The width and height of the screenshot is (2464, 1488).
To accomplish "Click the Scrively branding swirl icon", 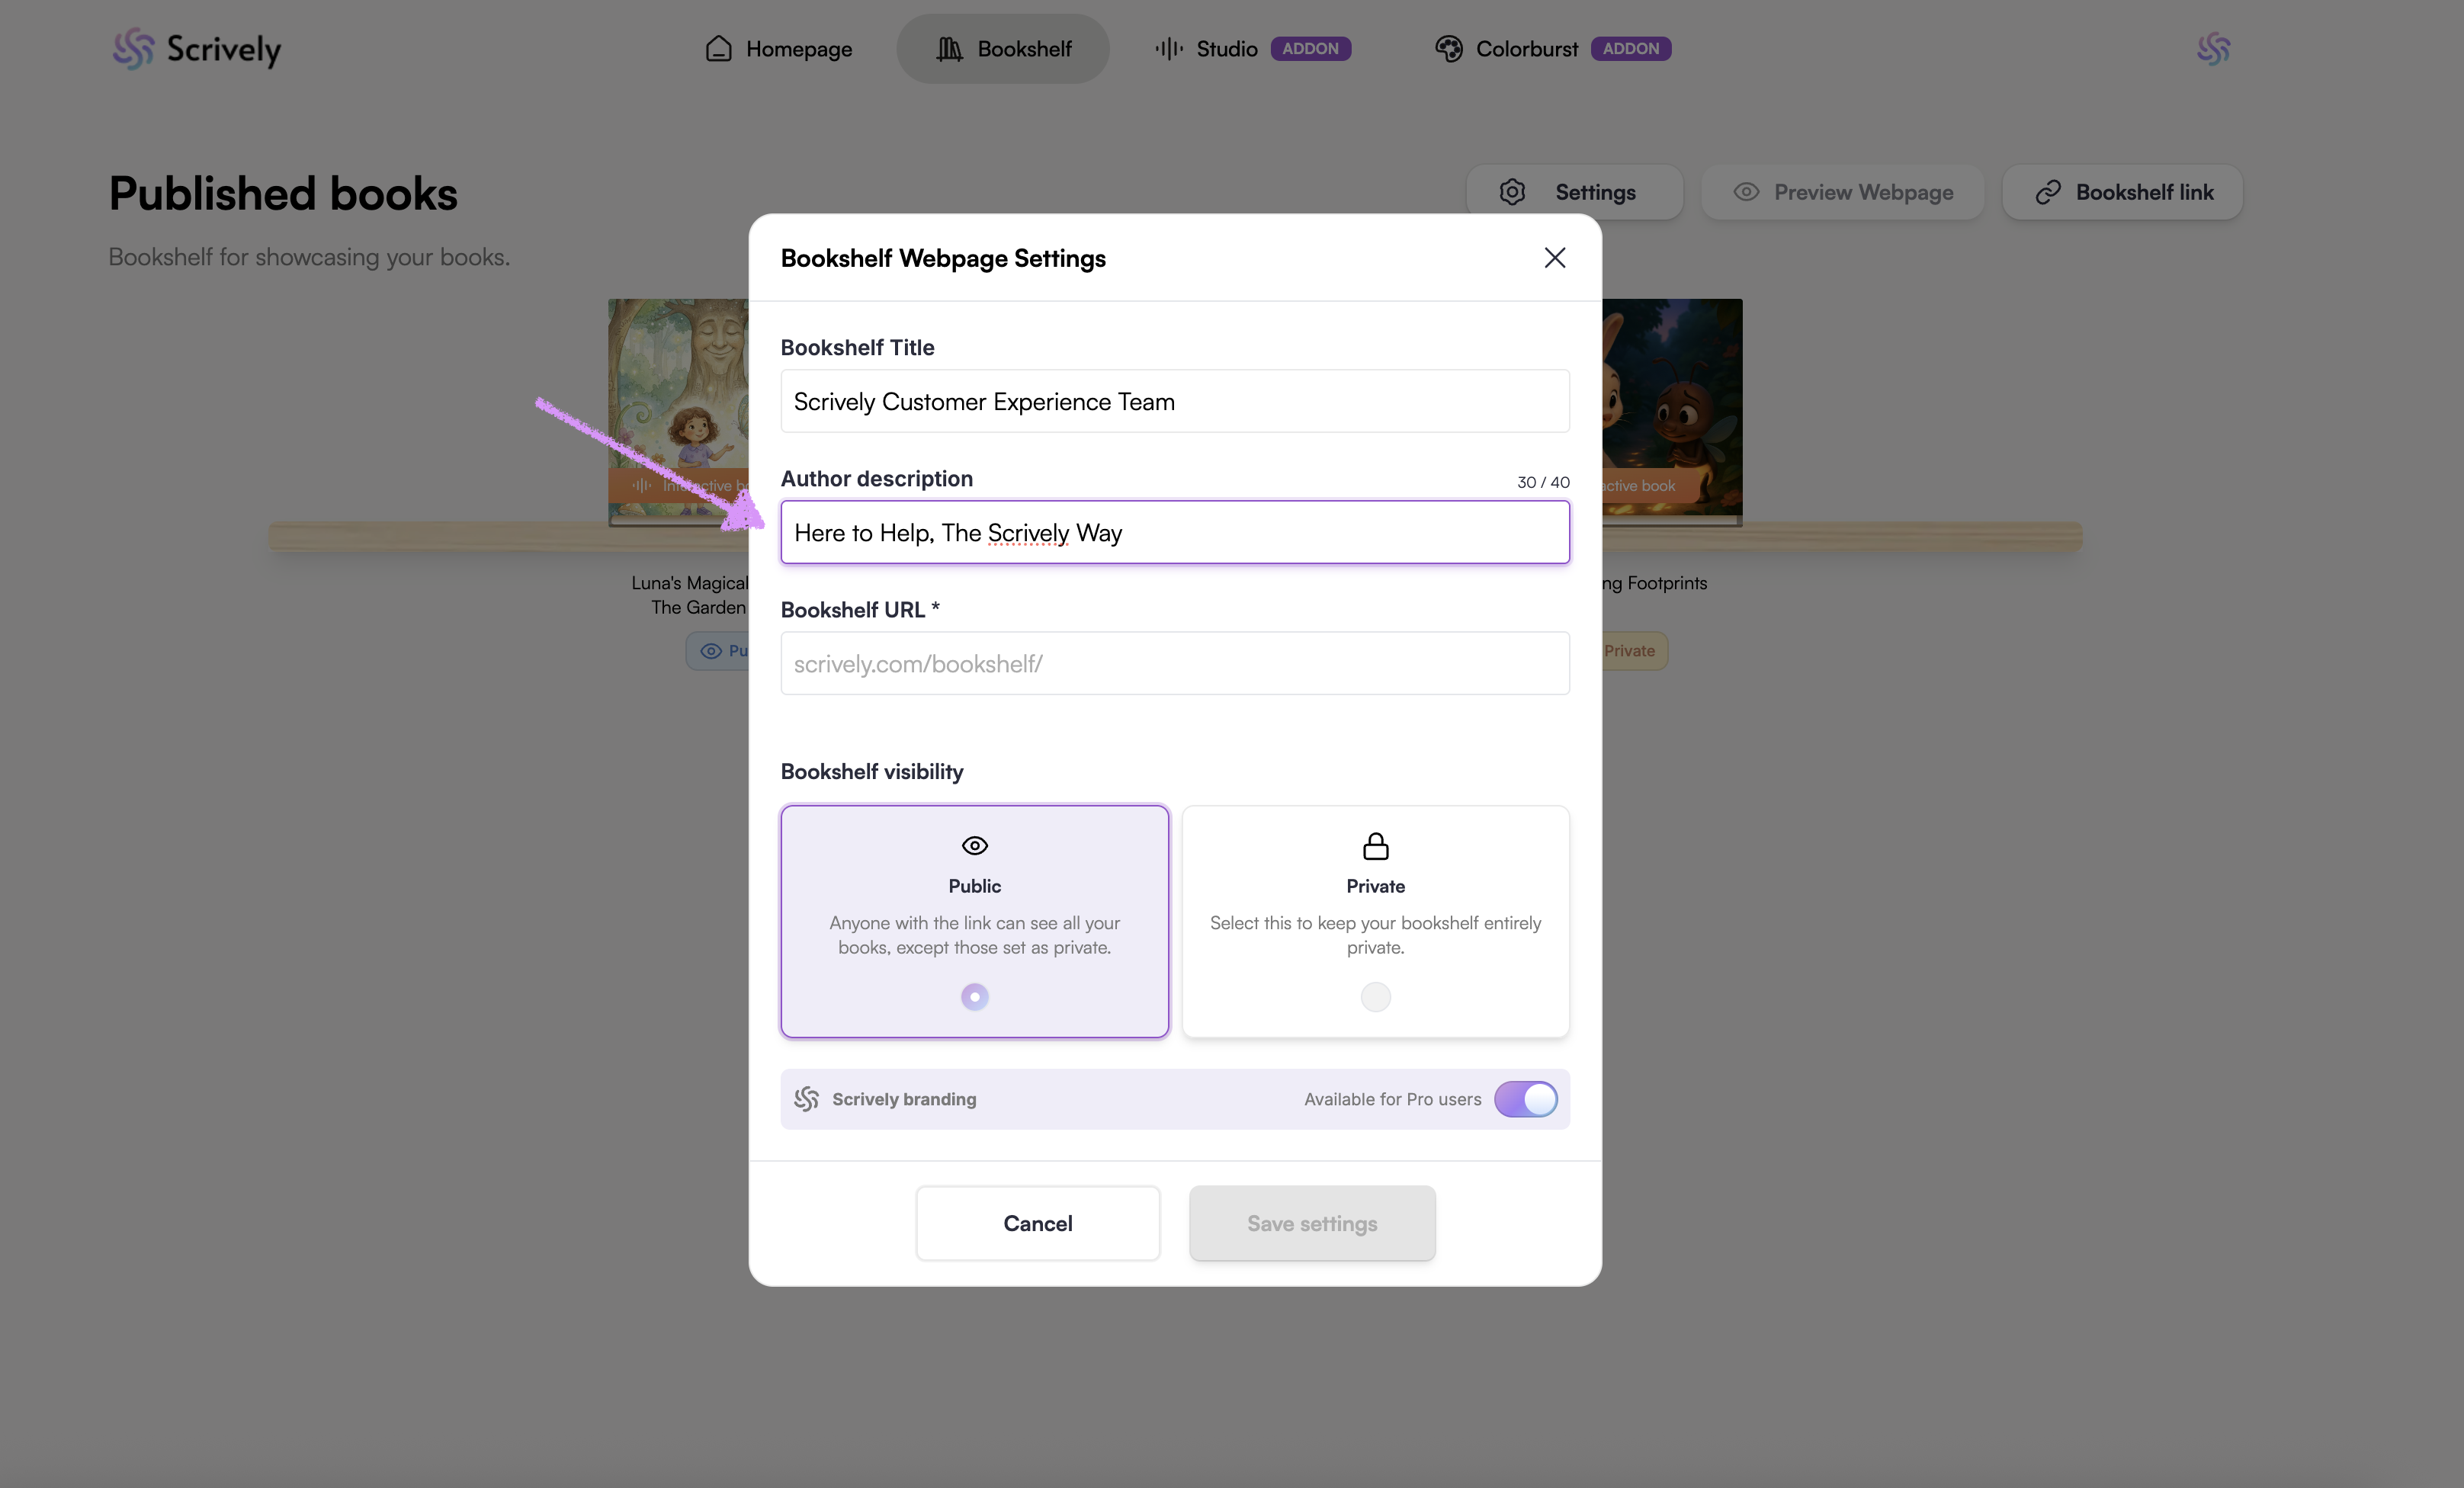I will (806, 1099).
